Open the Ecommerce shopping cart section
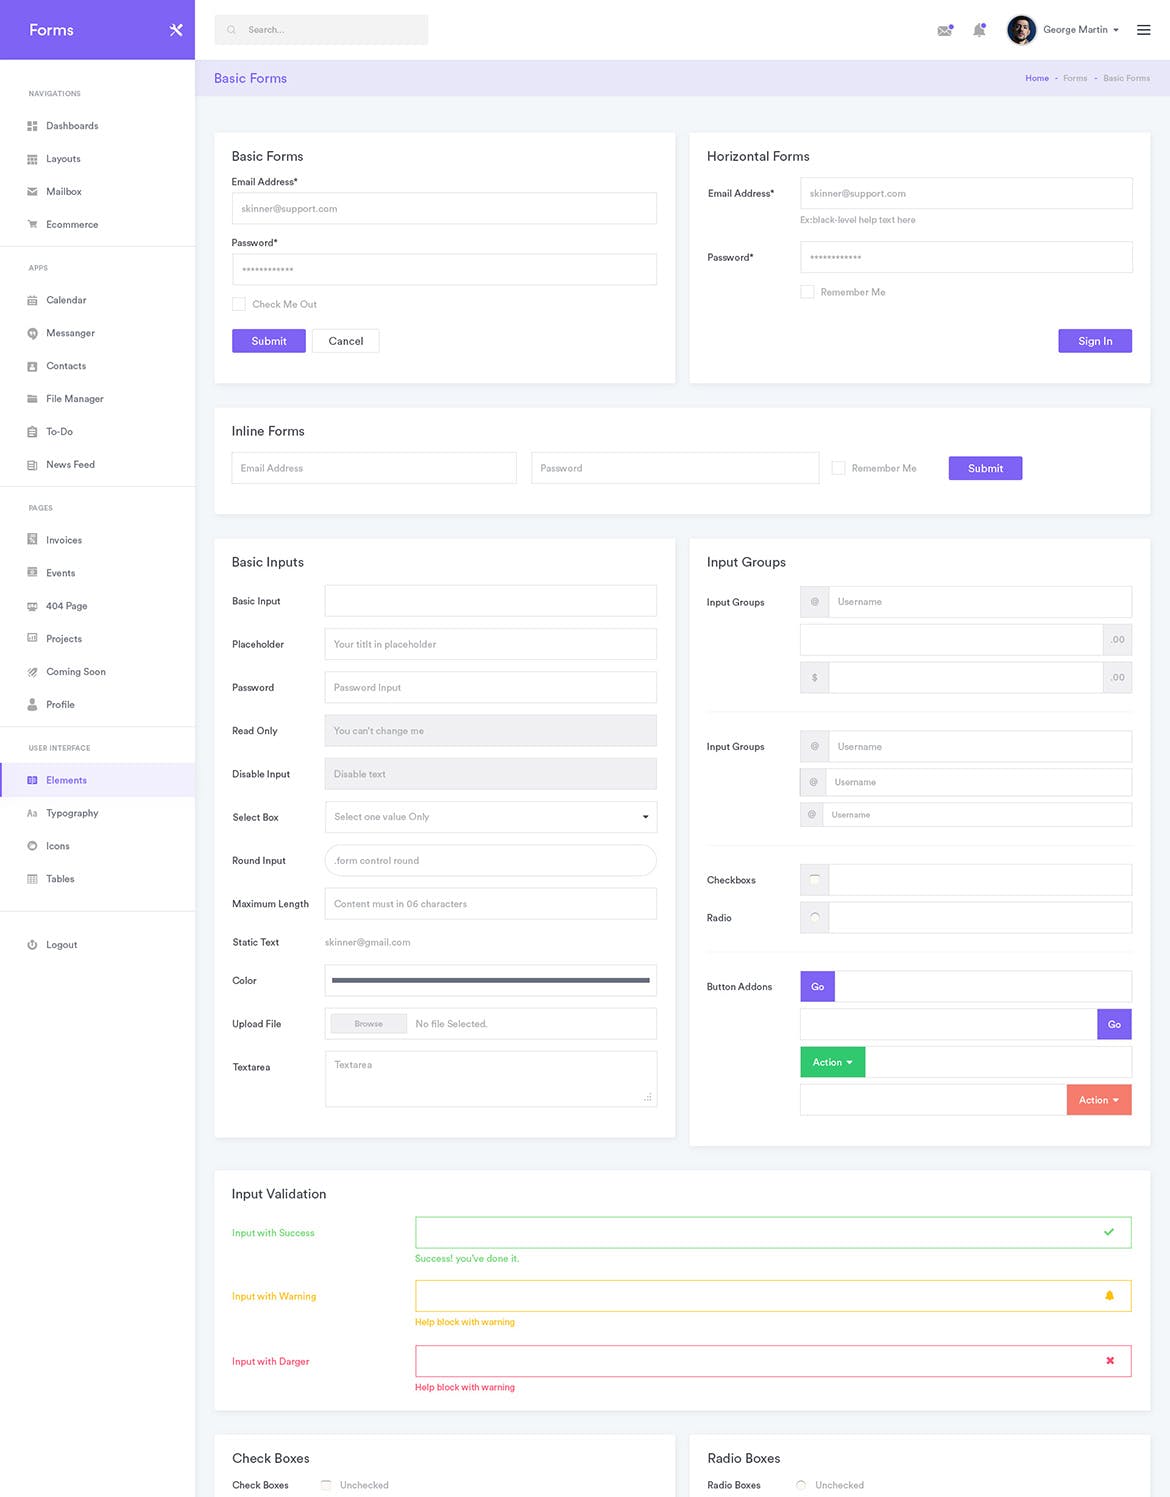This screenshot has width=1170, height=1497. click(72, 224)
